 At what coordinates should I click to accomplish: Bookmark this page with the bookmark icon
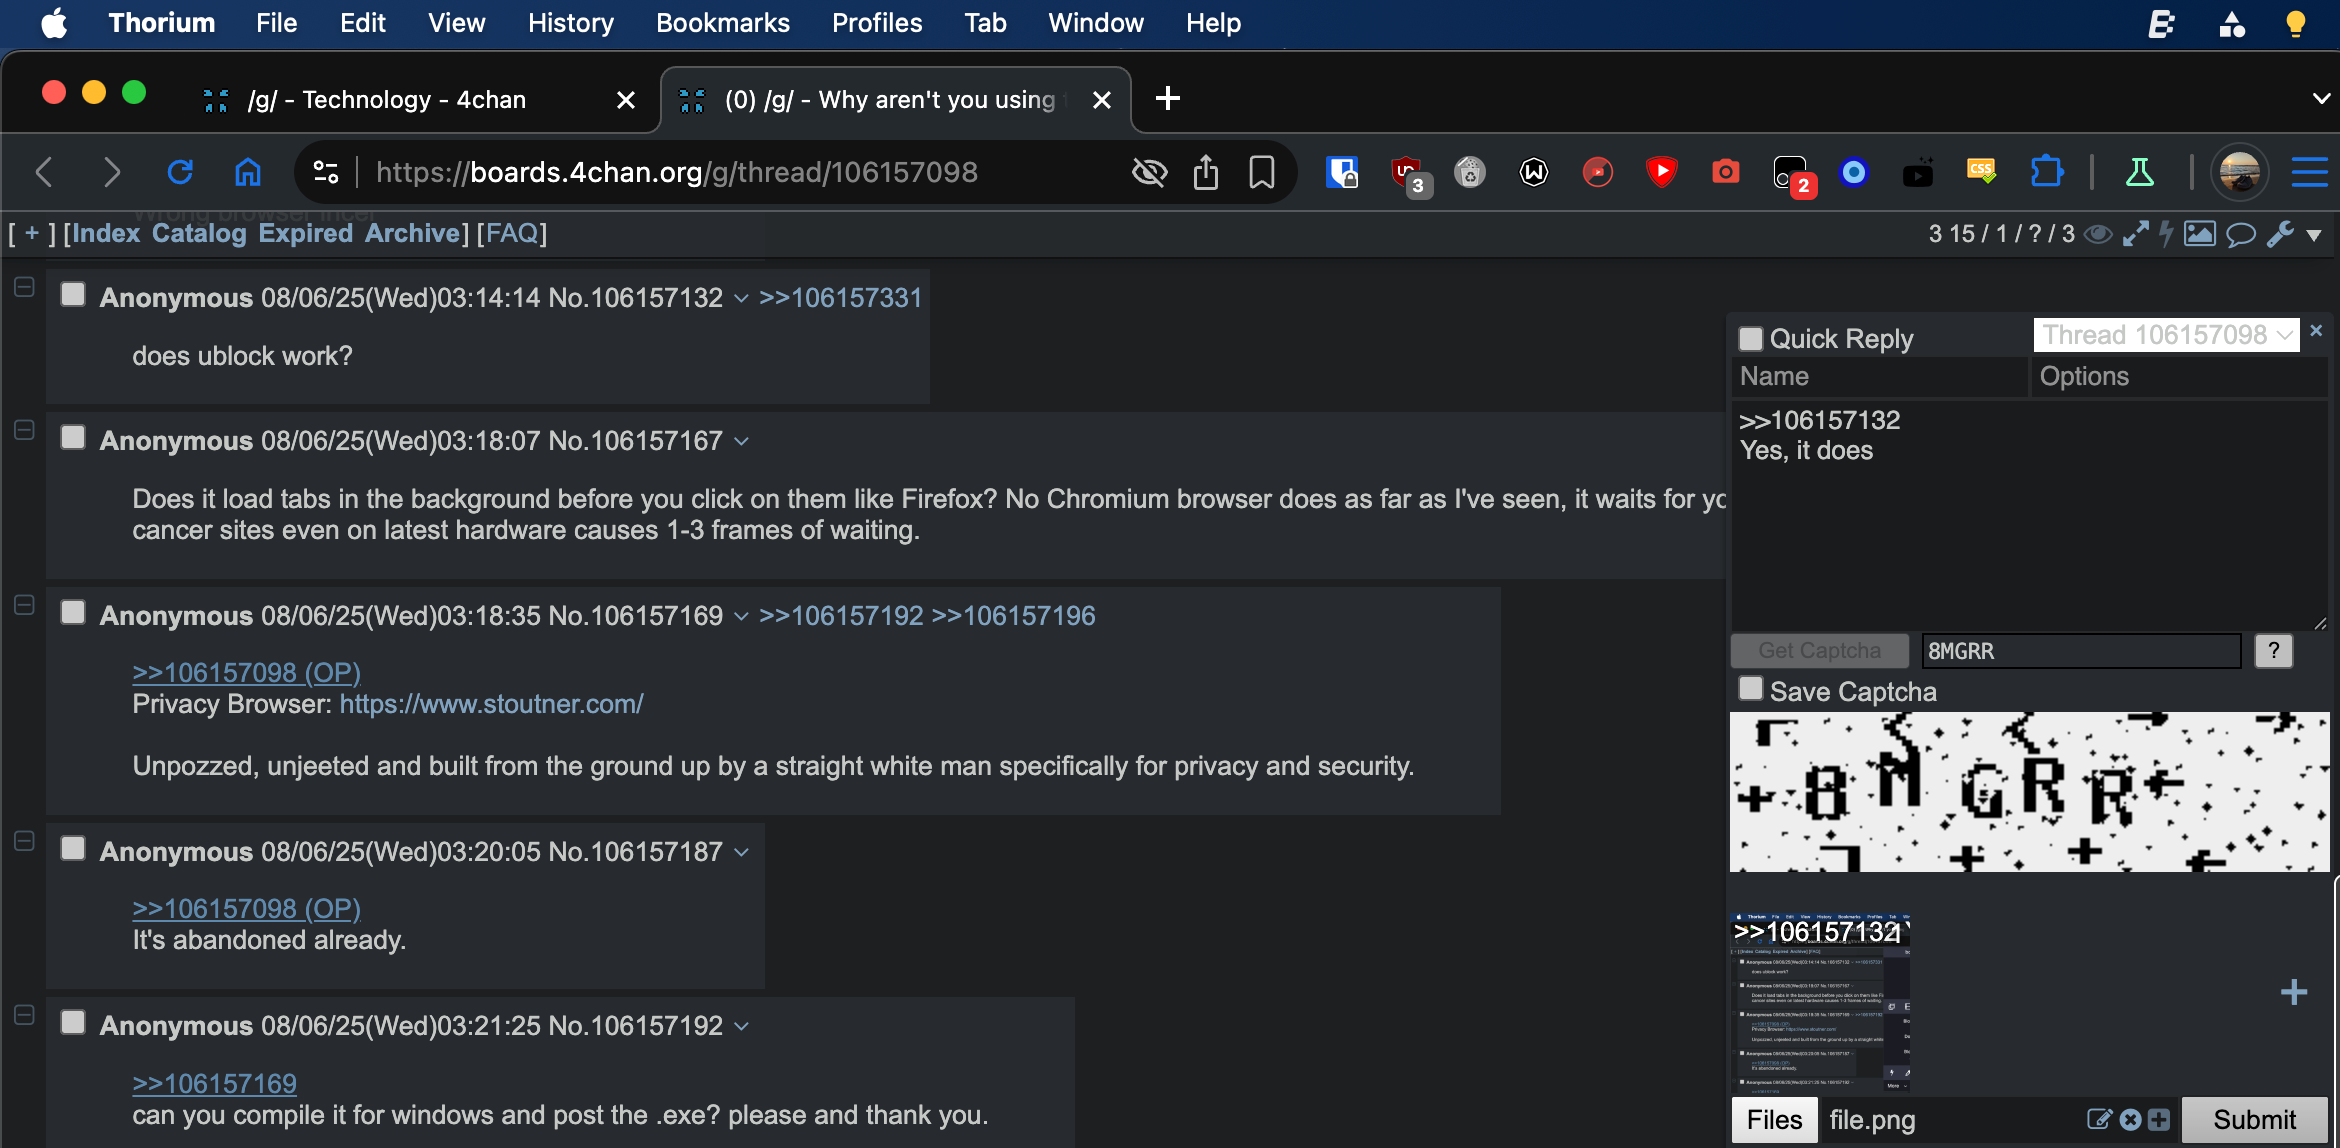1262,173
